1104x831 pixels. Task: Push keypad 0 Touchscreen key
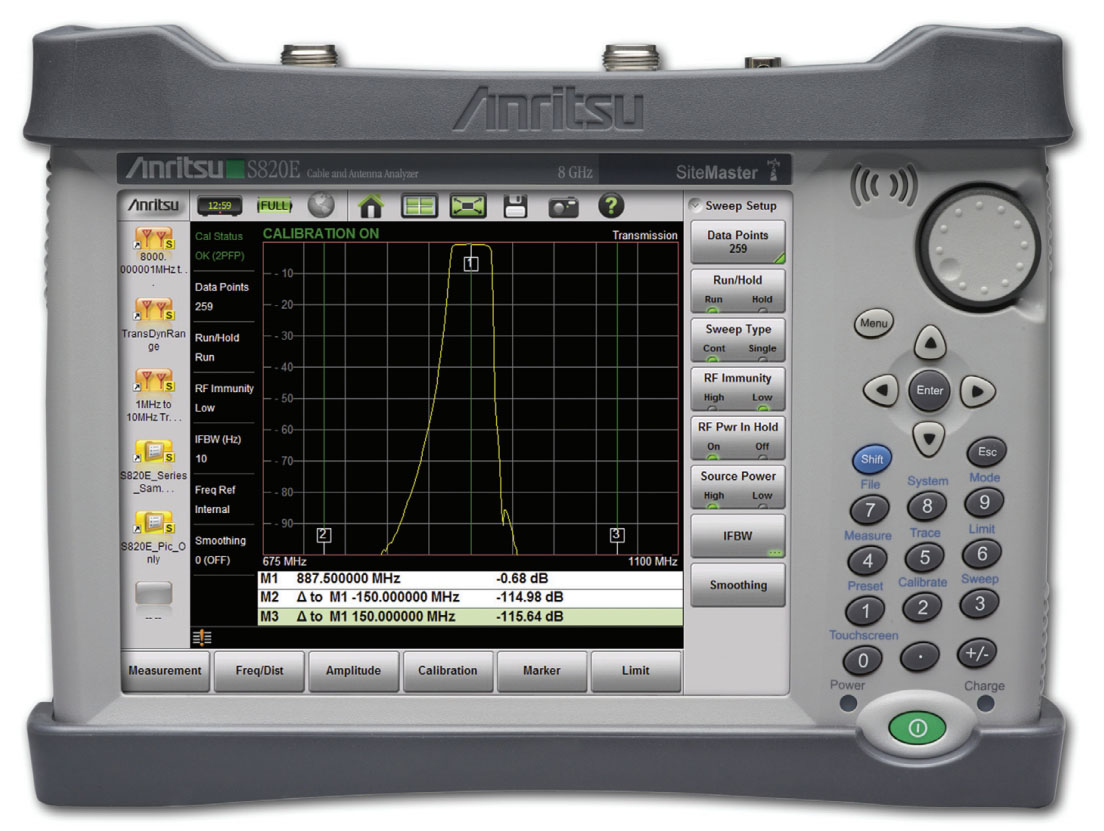pos(863,661)
